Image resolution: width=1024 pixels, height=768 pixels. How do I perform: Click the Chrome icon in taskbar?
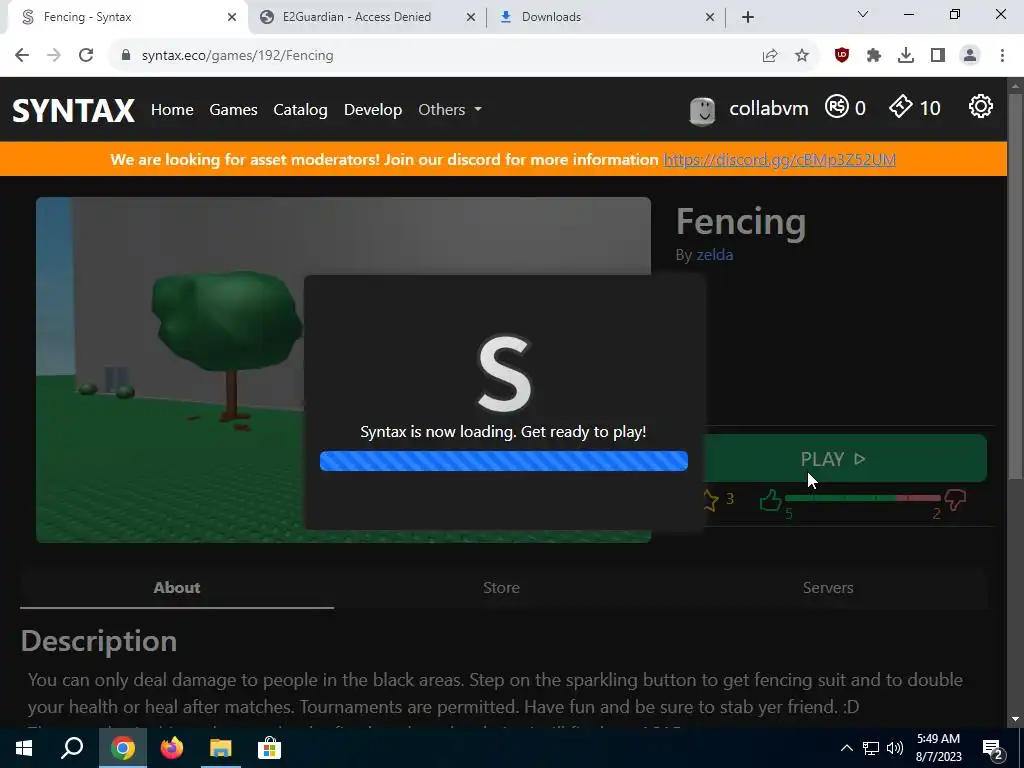(x=122, y=748)
